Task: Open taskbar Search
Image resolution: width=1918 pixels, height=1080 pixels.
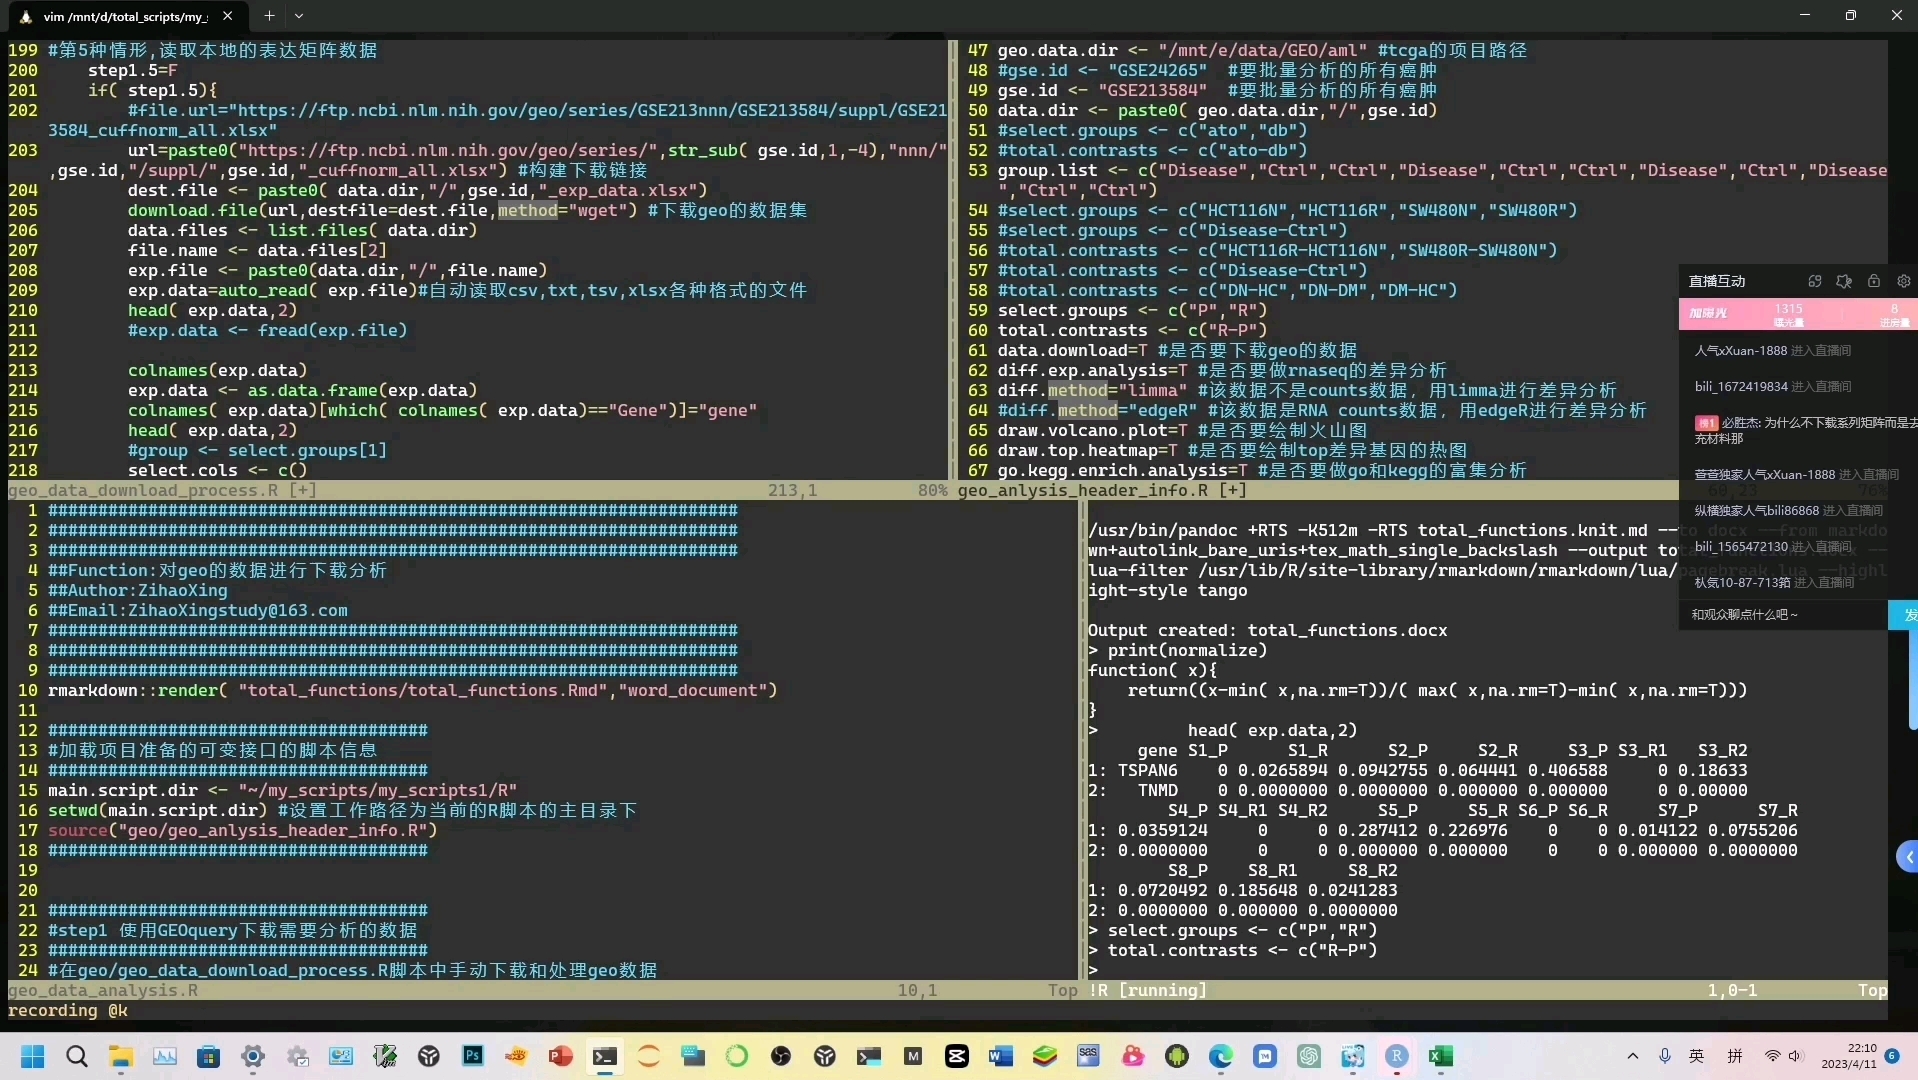Action: [x=77, y=1056]
